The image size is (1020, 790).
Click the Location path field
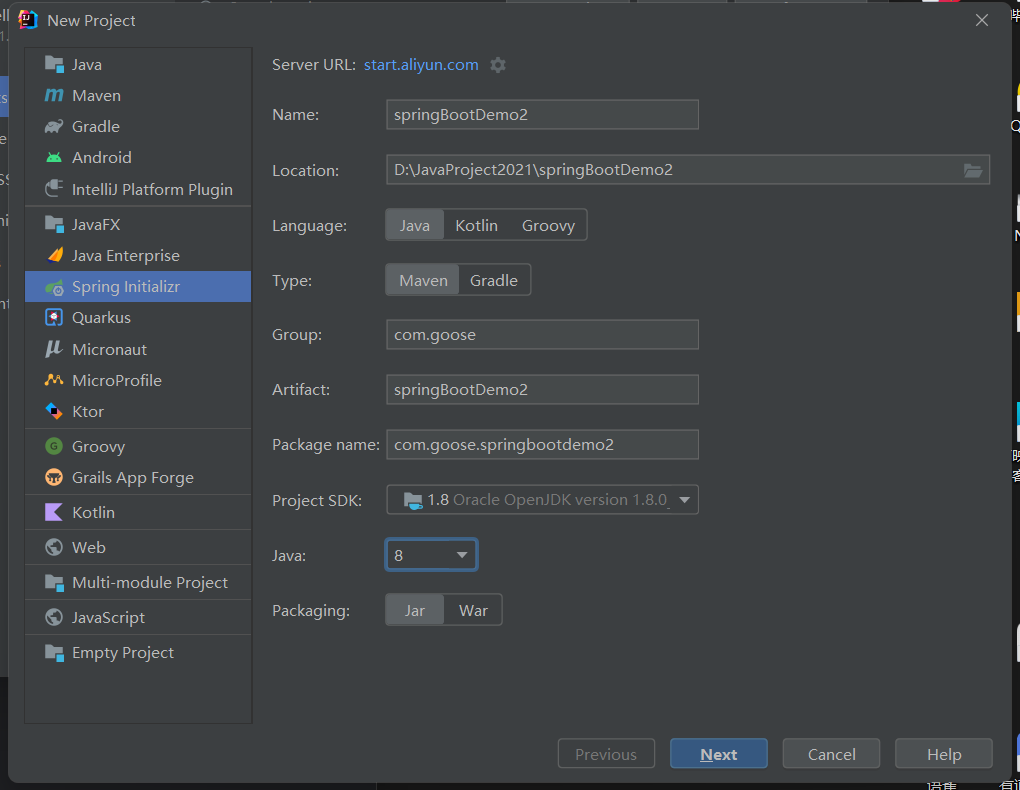[688, 170]
